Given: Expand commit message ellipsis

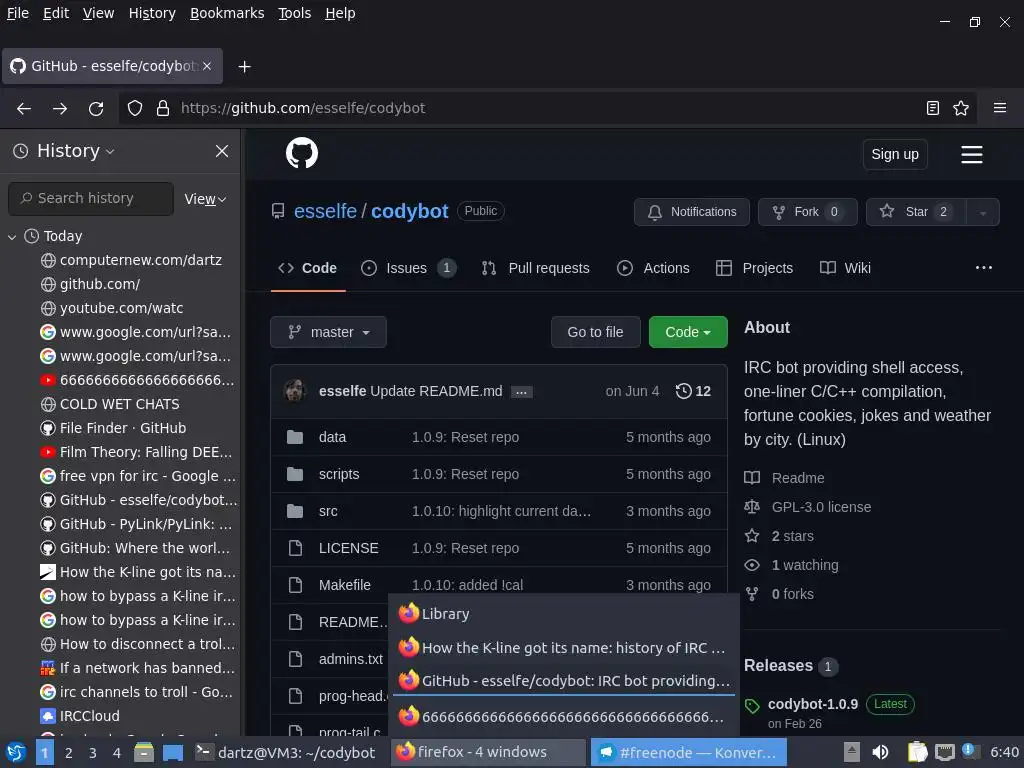Looking at the screenshot, I should 521,392.
